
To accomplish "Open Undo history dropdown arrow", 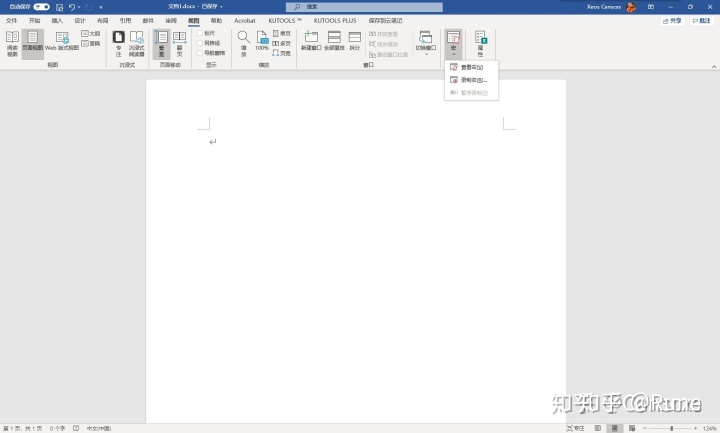I will coord(79,7).
